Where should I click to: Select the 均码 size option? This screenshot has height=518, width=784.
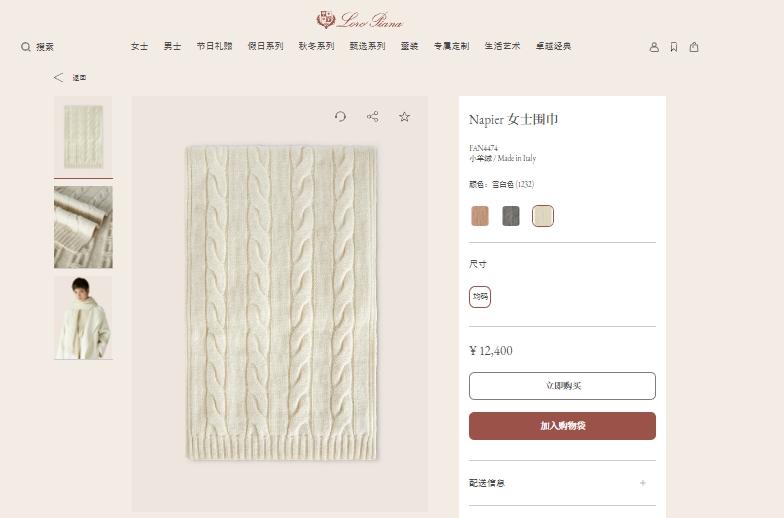point(480,297)
